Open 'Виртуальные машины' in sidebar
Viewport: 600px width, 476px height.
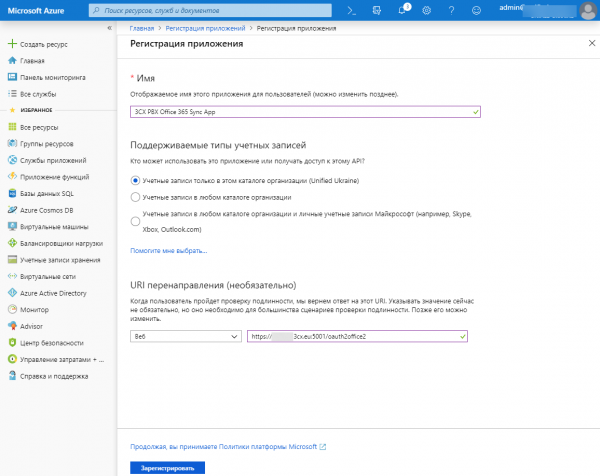(x=51, y=227)
